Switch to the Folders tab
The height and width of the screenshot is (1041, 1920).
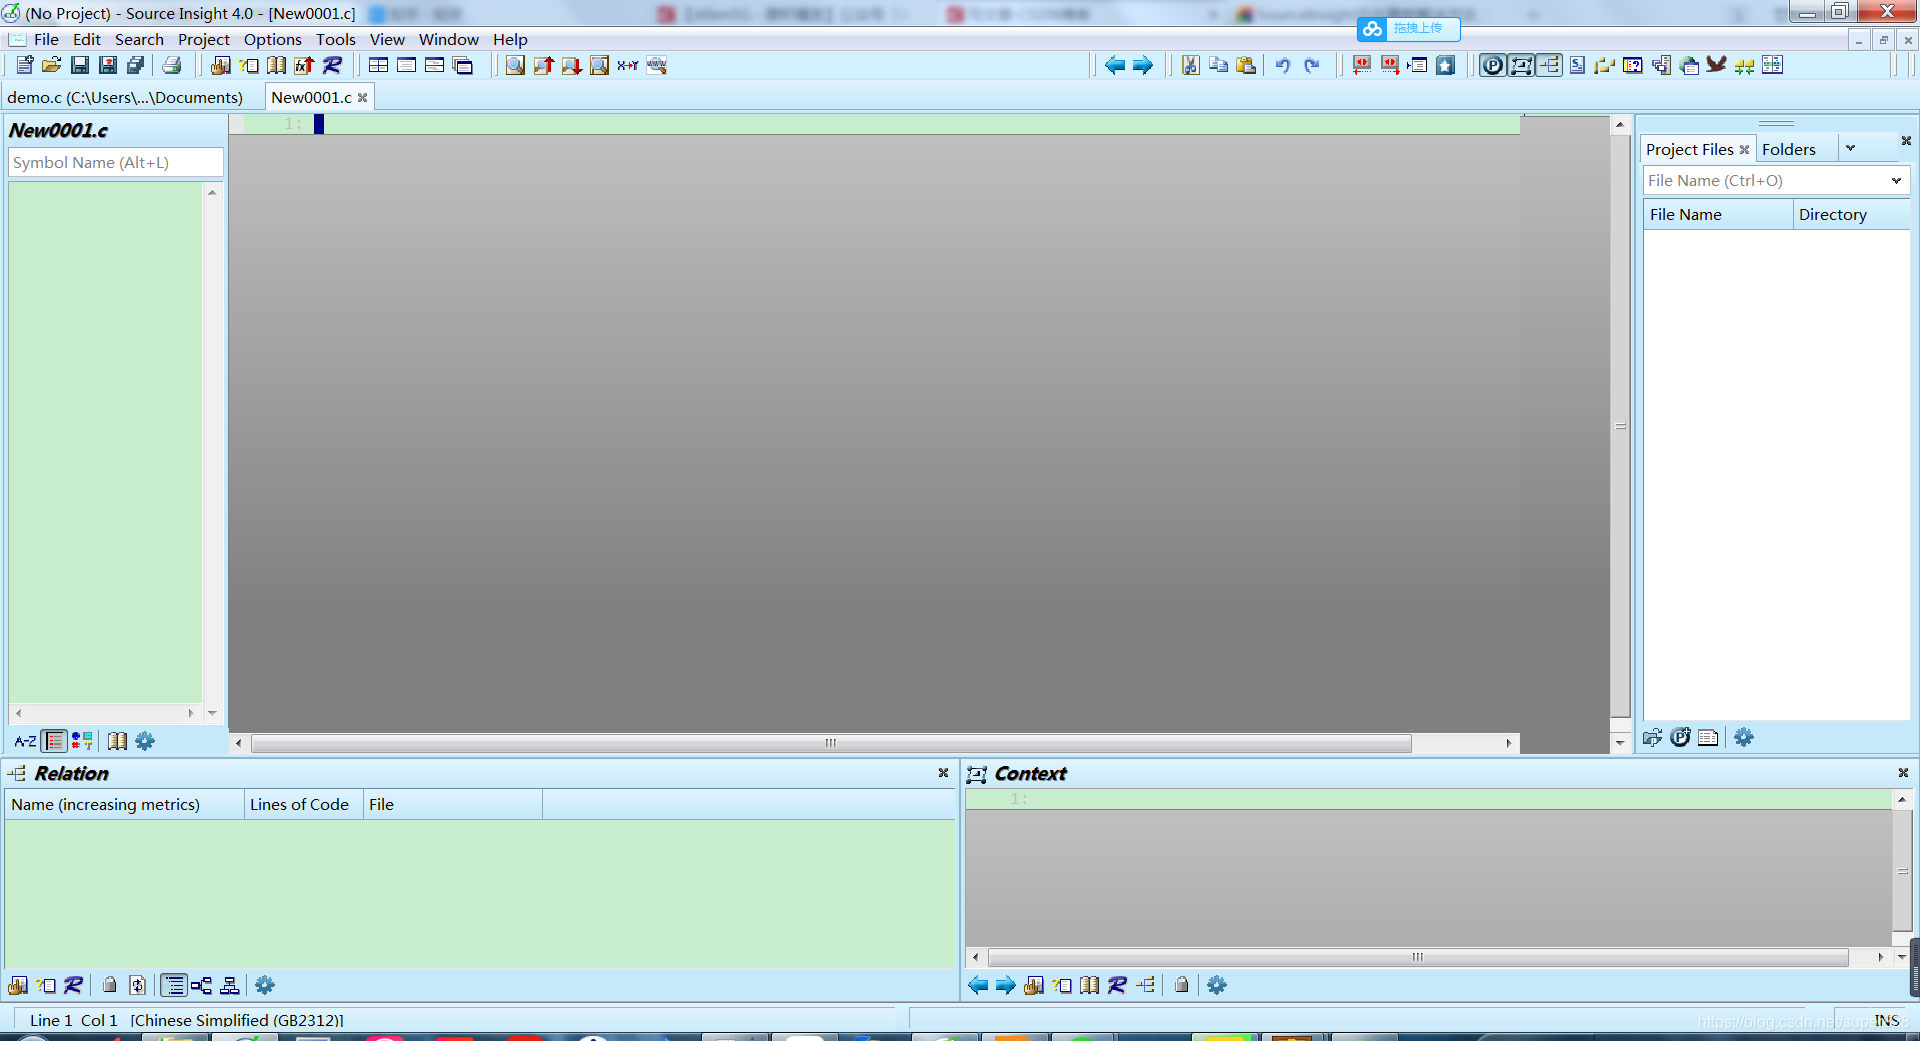point(1789,149)
